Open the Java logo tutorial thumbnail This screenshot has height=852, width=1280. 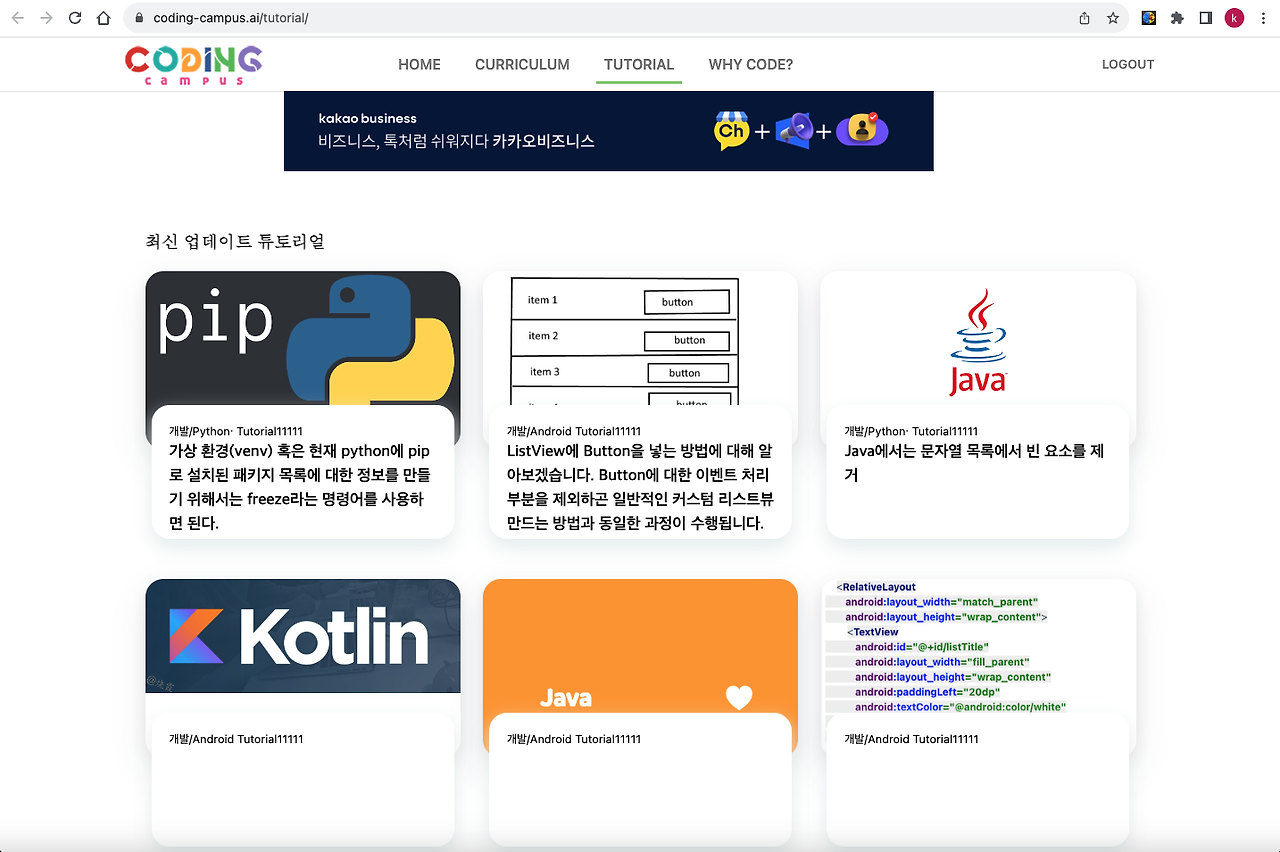coord(978,338)
